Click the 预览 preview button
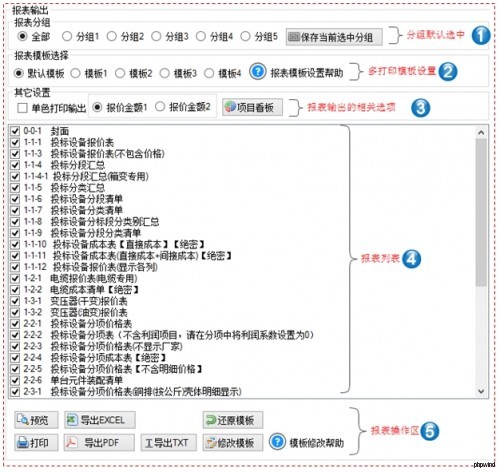The width and height of the screenshot is (500, 472). click(x=36, y=420)
